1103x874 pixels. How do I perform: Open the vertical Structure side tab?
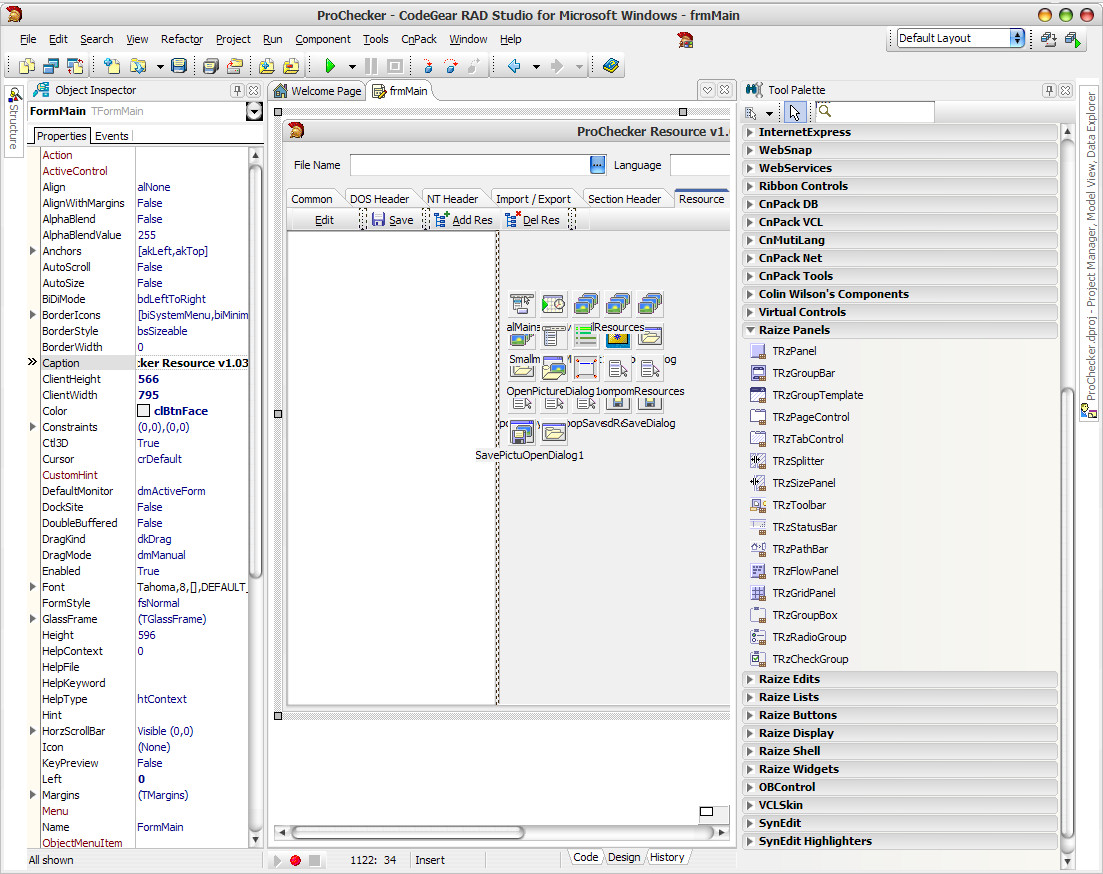13,121
